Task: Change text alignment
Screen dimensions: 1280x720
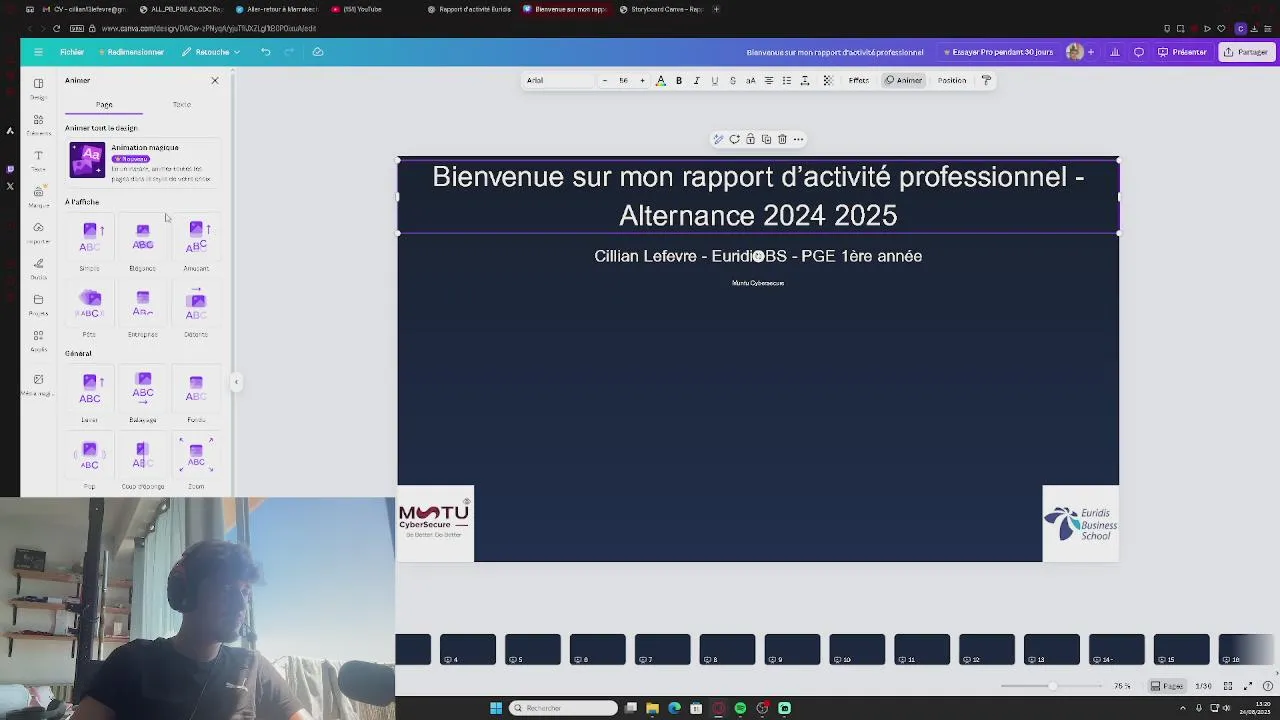Action: tap(769, 80)
